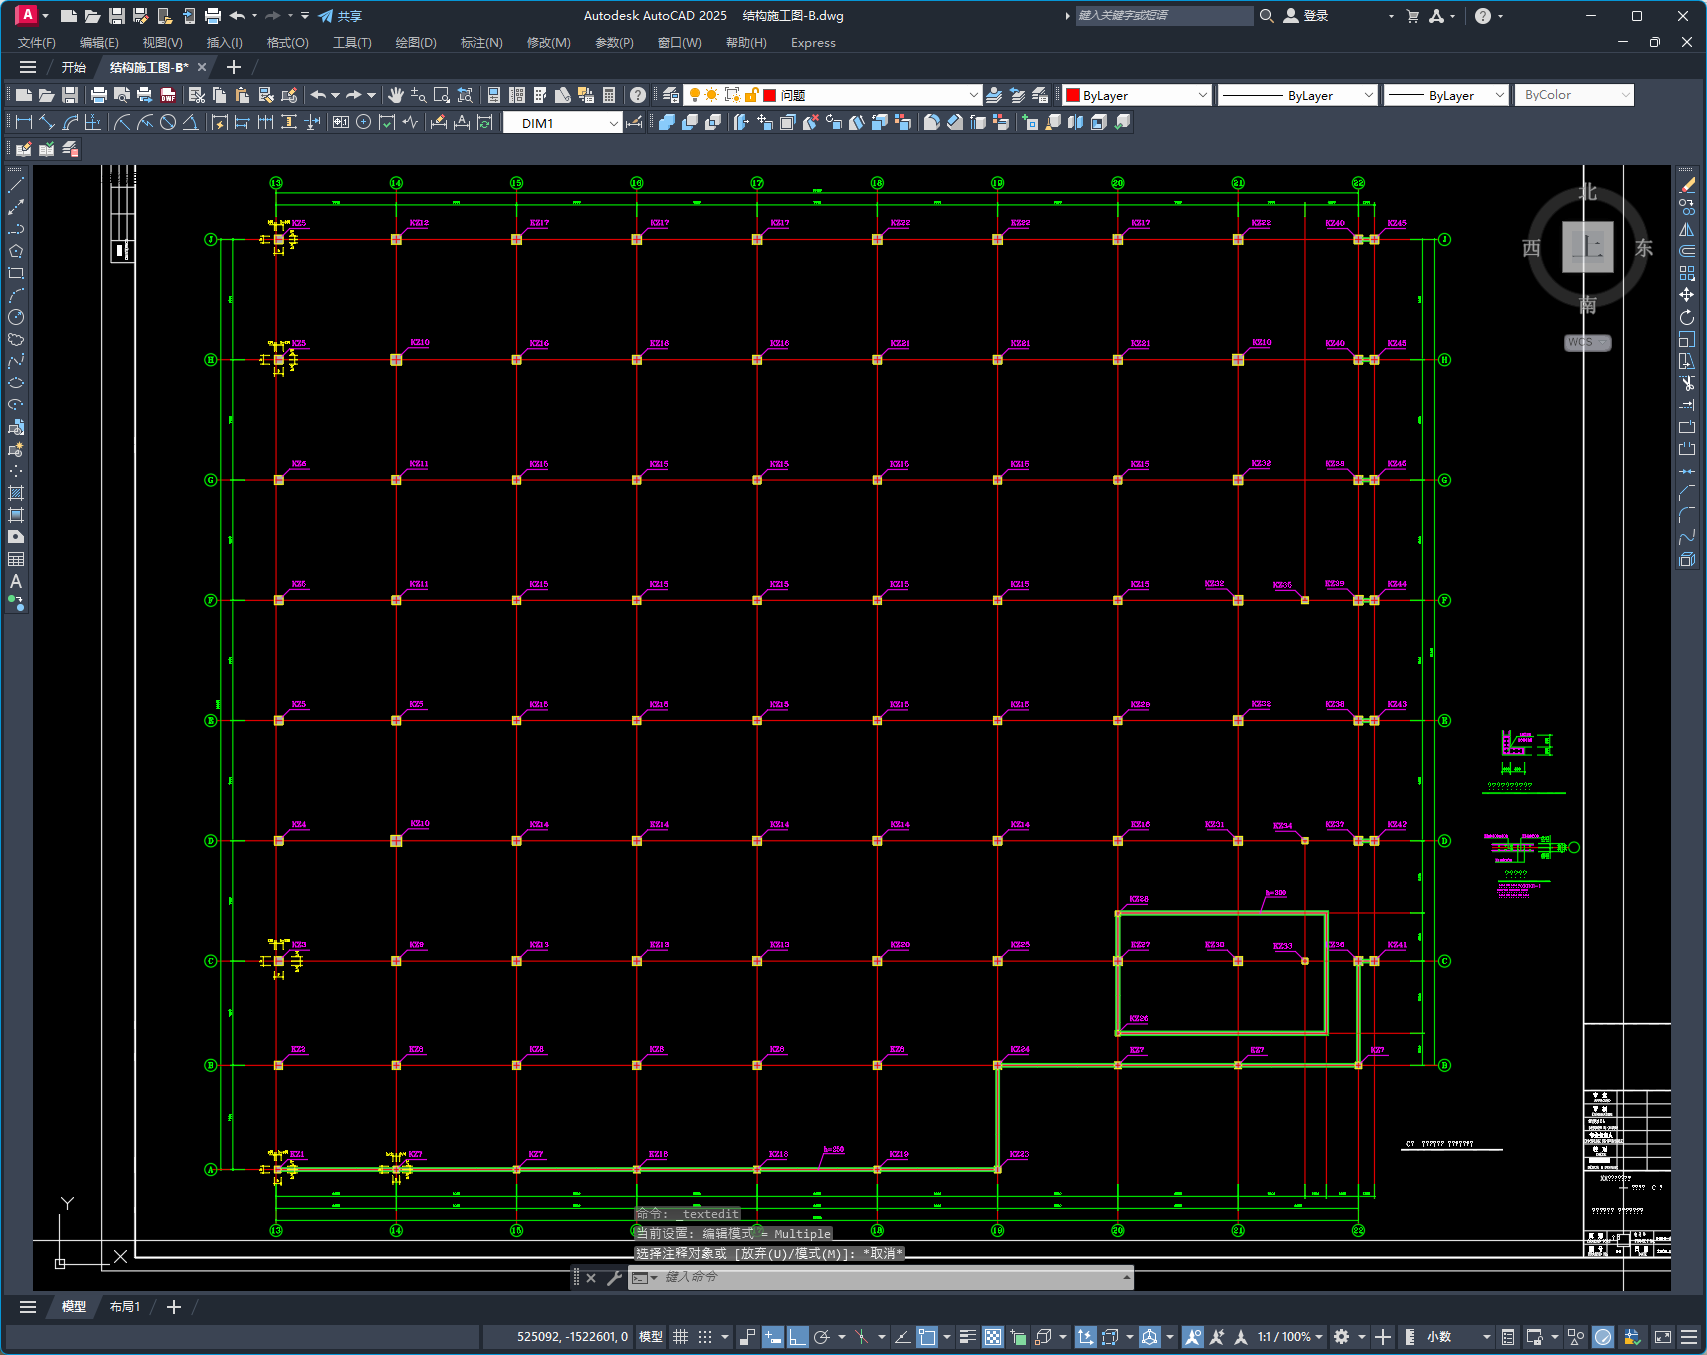Switch to the 布局1 layout tab
The width and height of the screenshot is (1707, 1355).
(x=125, y=1307)
